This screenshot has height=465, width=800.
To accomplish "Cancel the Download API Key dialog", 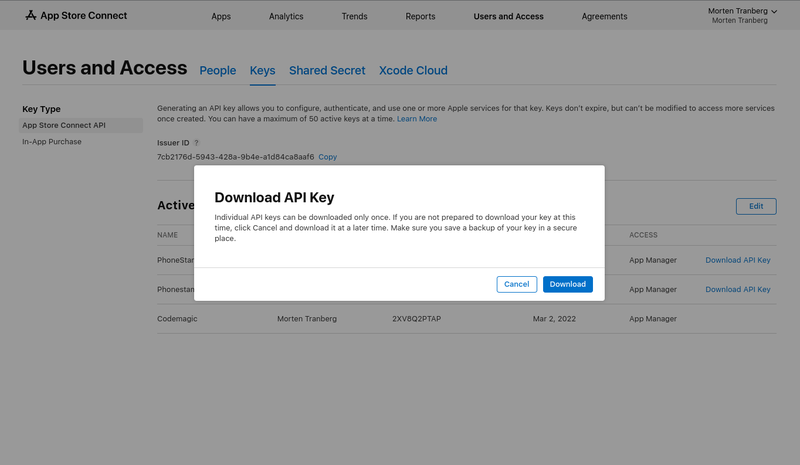I will [x=516, y=284].
